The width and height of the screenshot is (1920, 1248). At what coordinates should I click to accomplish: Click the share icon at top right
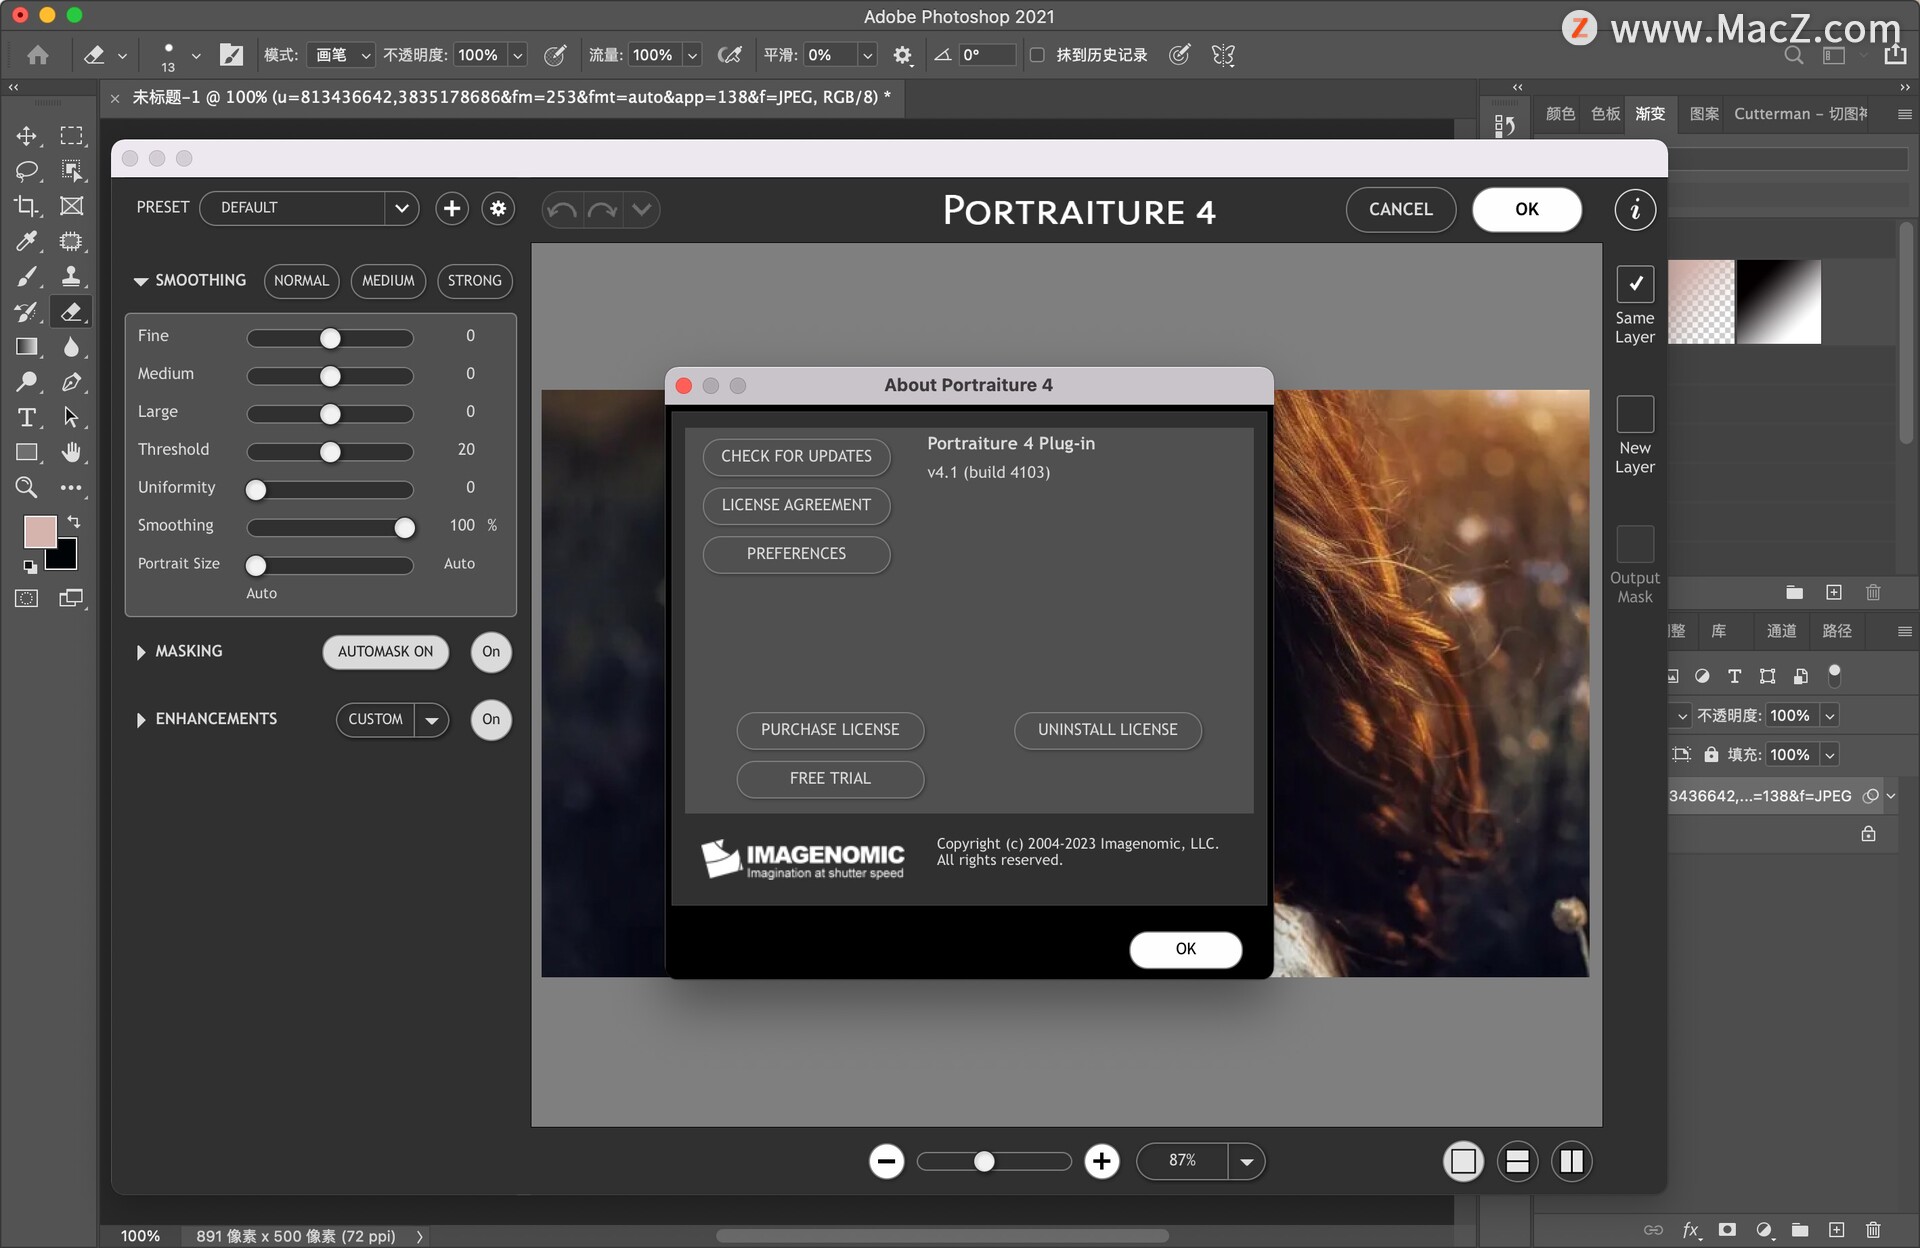[1895, 55]
